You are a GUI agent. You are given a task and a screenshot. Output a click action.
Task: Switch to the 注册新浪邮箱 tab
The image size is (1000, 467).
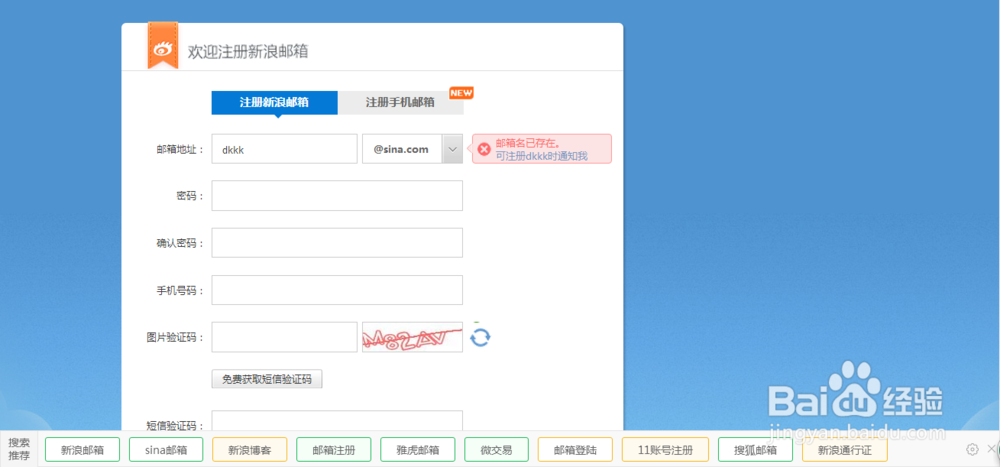click(274, 103)
